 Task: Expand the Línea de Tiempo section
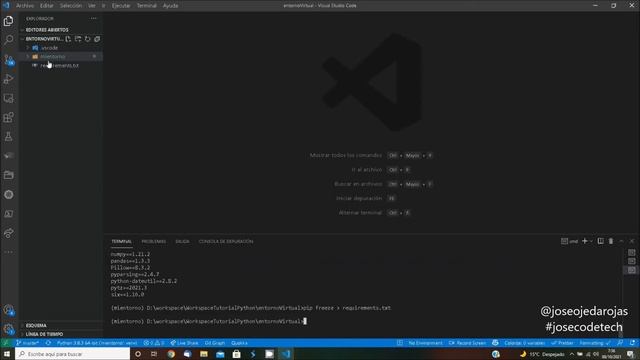coord(61,334)
